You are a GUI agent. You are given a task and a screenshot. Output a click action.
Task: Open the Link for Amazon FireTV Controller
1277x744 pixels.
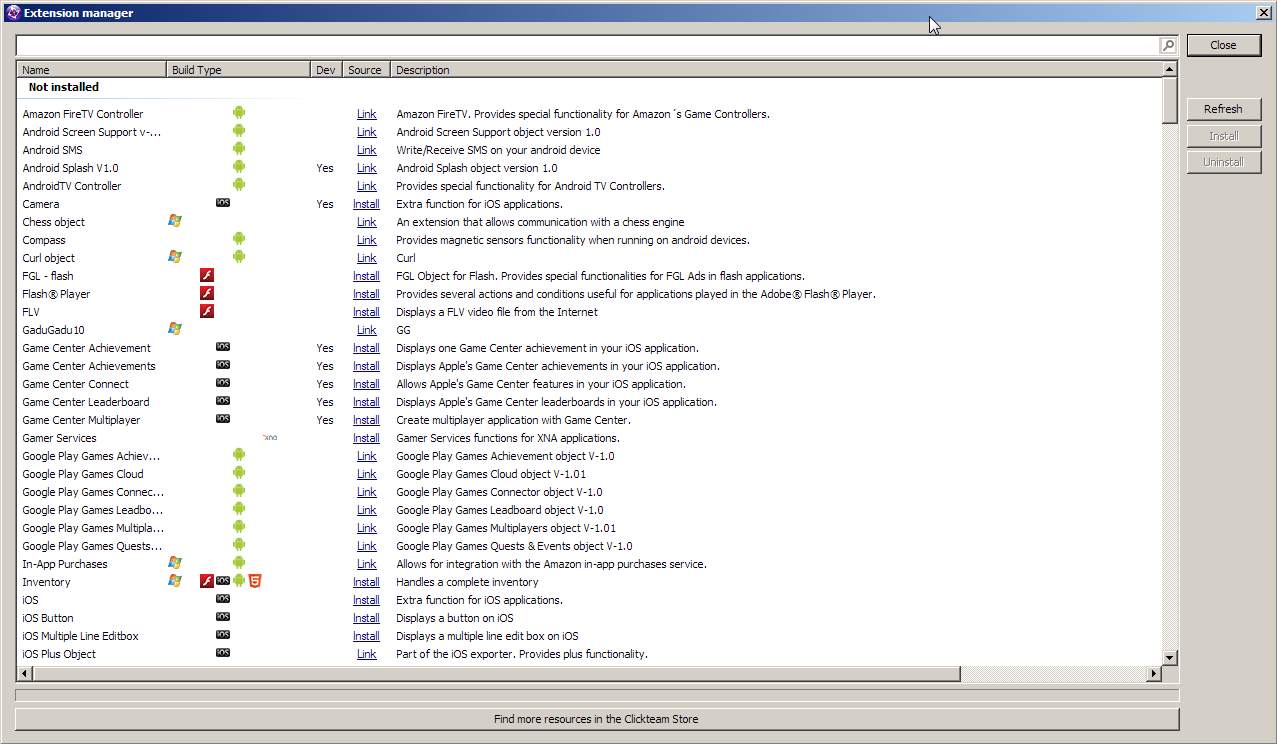point(367,114)
